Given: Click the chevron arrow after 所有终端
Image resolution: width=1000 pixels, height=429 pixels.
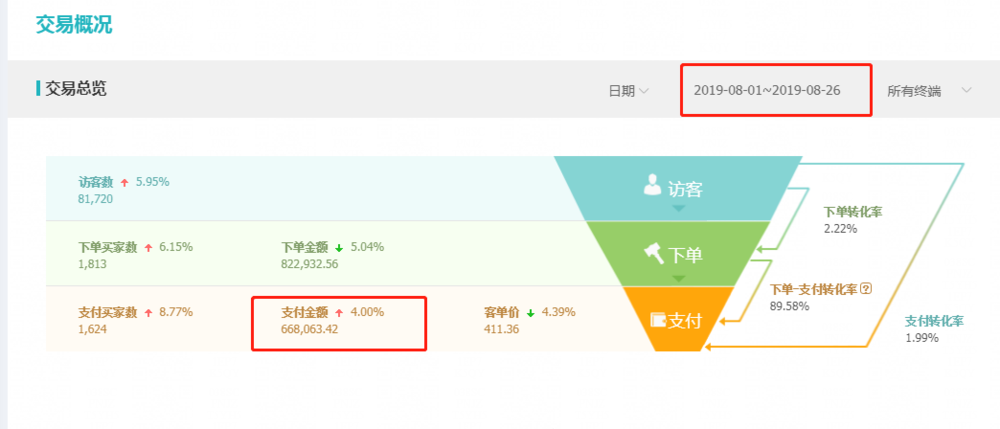Looking at the screenshot, I should [x=966, y=91].
